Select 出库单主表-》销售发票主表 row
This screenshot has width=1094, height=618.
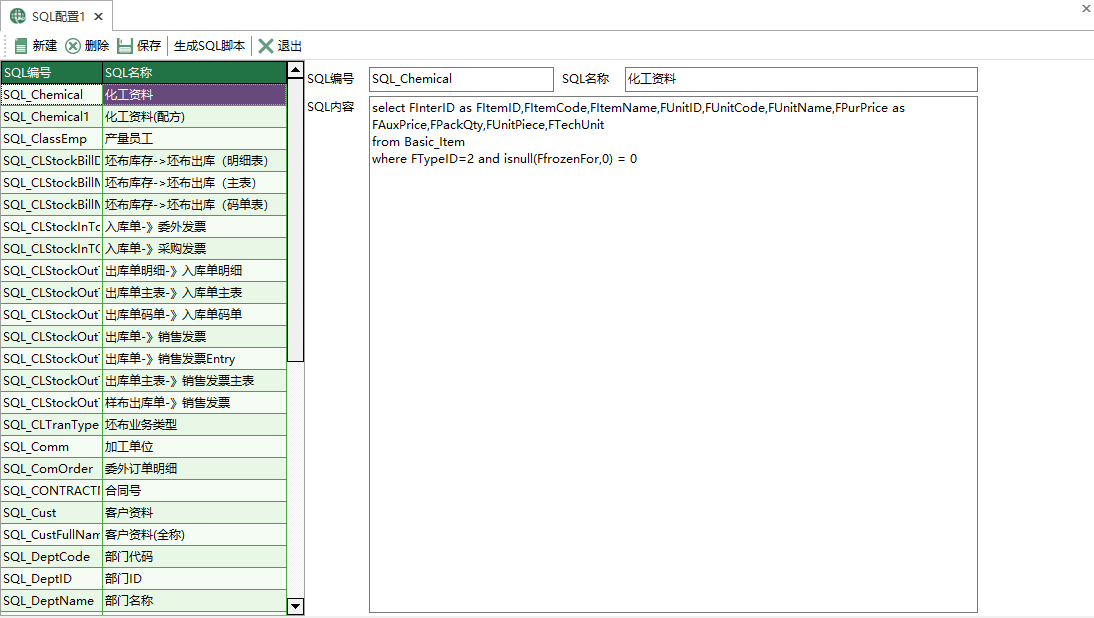(195, 381)
